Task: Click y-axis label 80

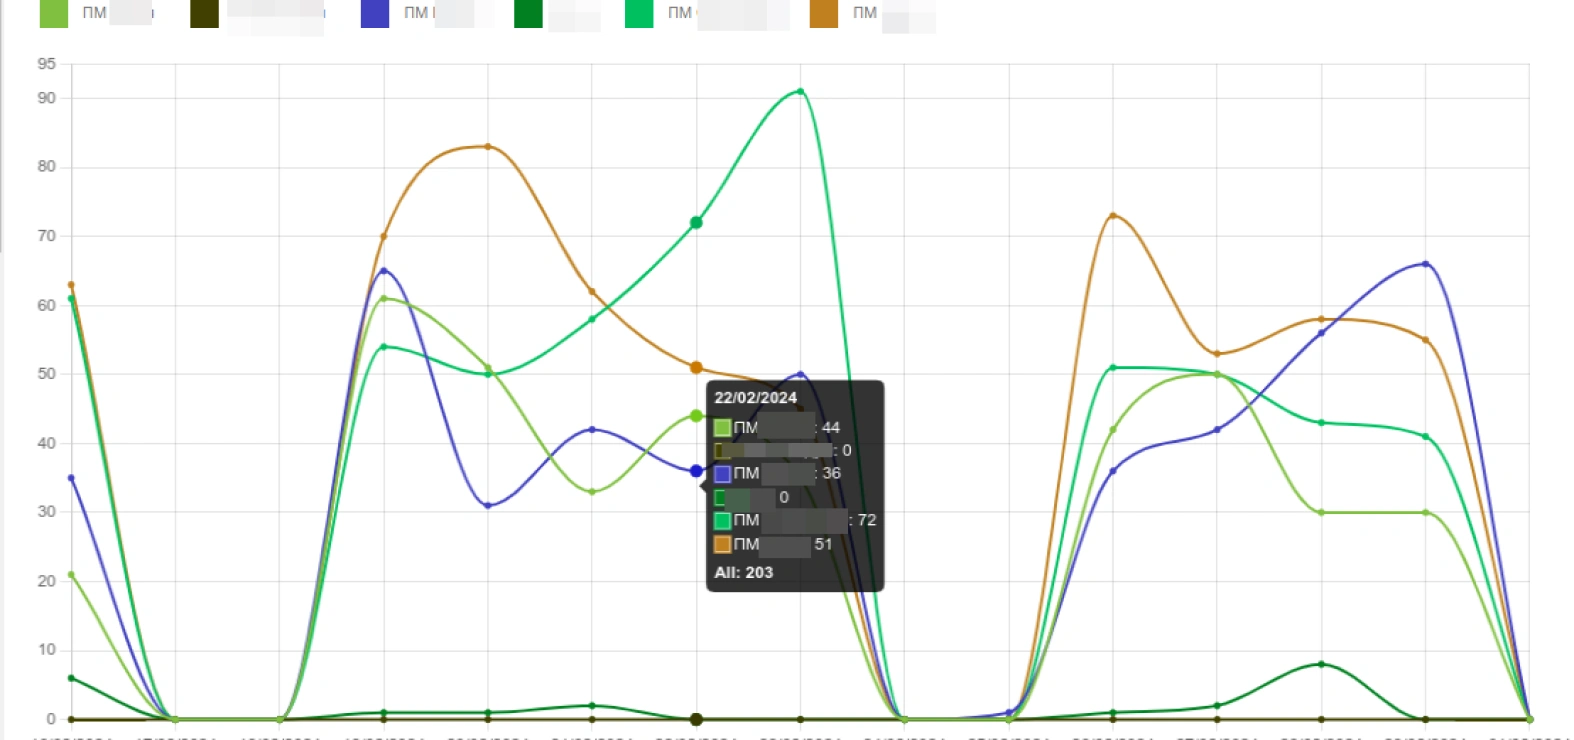Action: tap(47, 167)
